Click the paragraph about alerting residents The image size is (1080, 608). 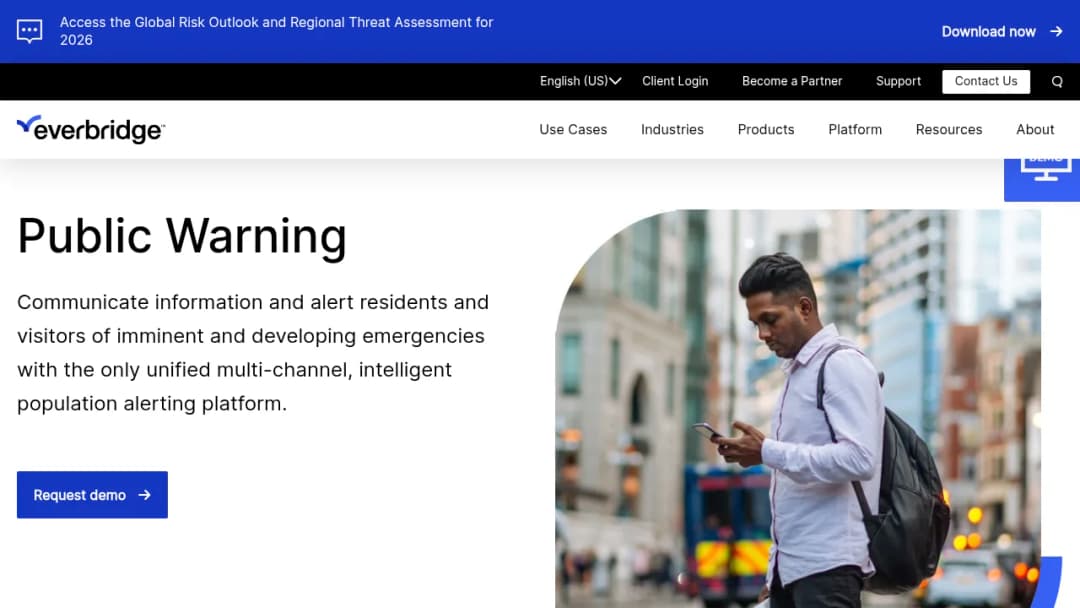(253, 353)
